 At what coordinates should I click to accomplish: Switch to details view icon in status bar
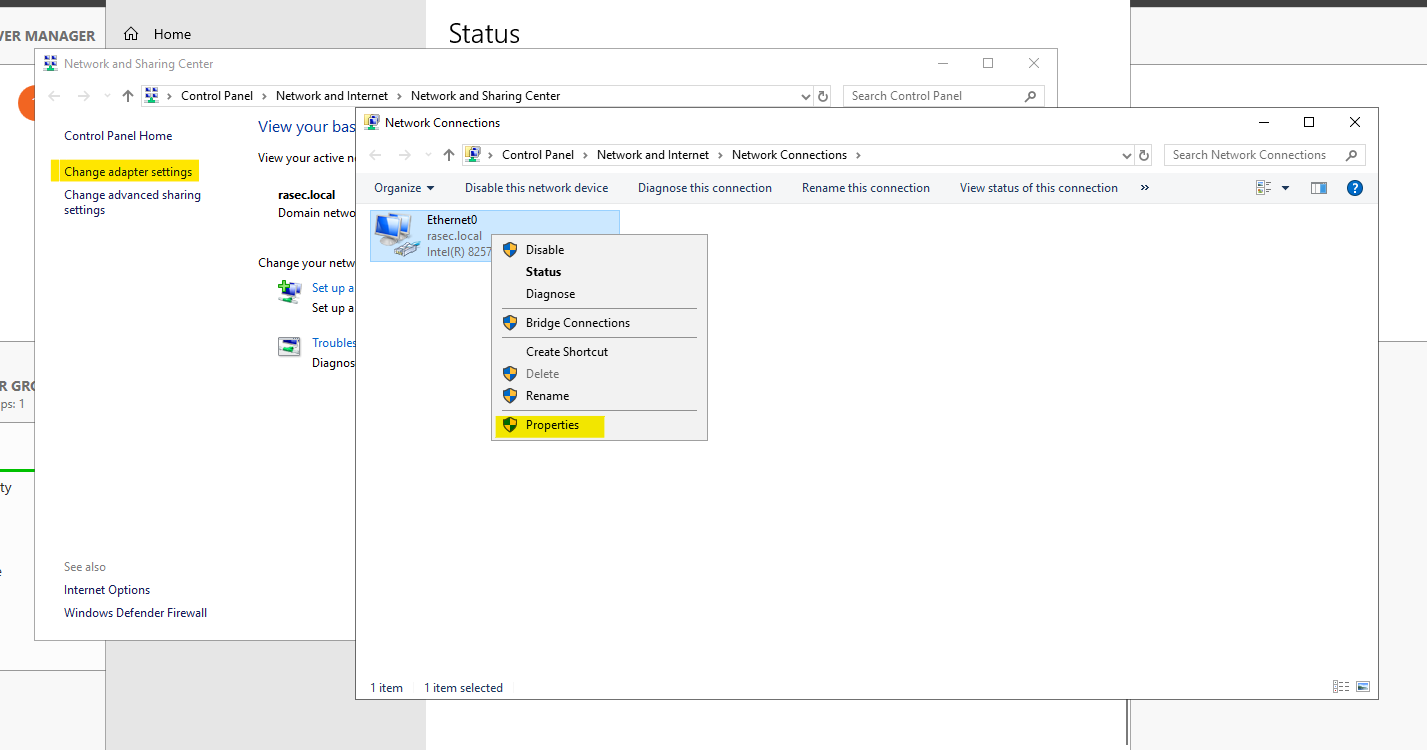point(1341,687)
